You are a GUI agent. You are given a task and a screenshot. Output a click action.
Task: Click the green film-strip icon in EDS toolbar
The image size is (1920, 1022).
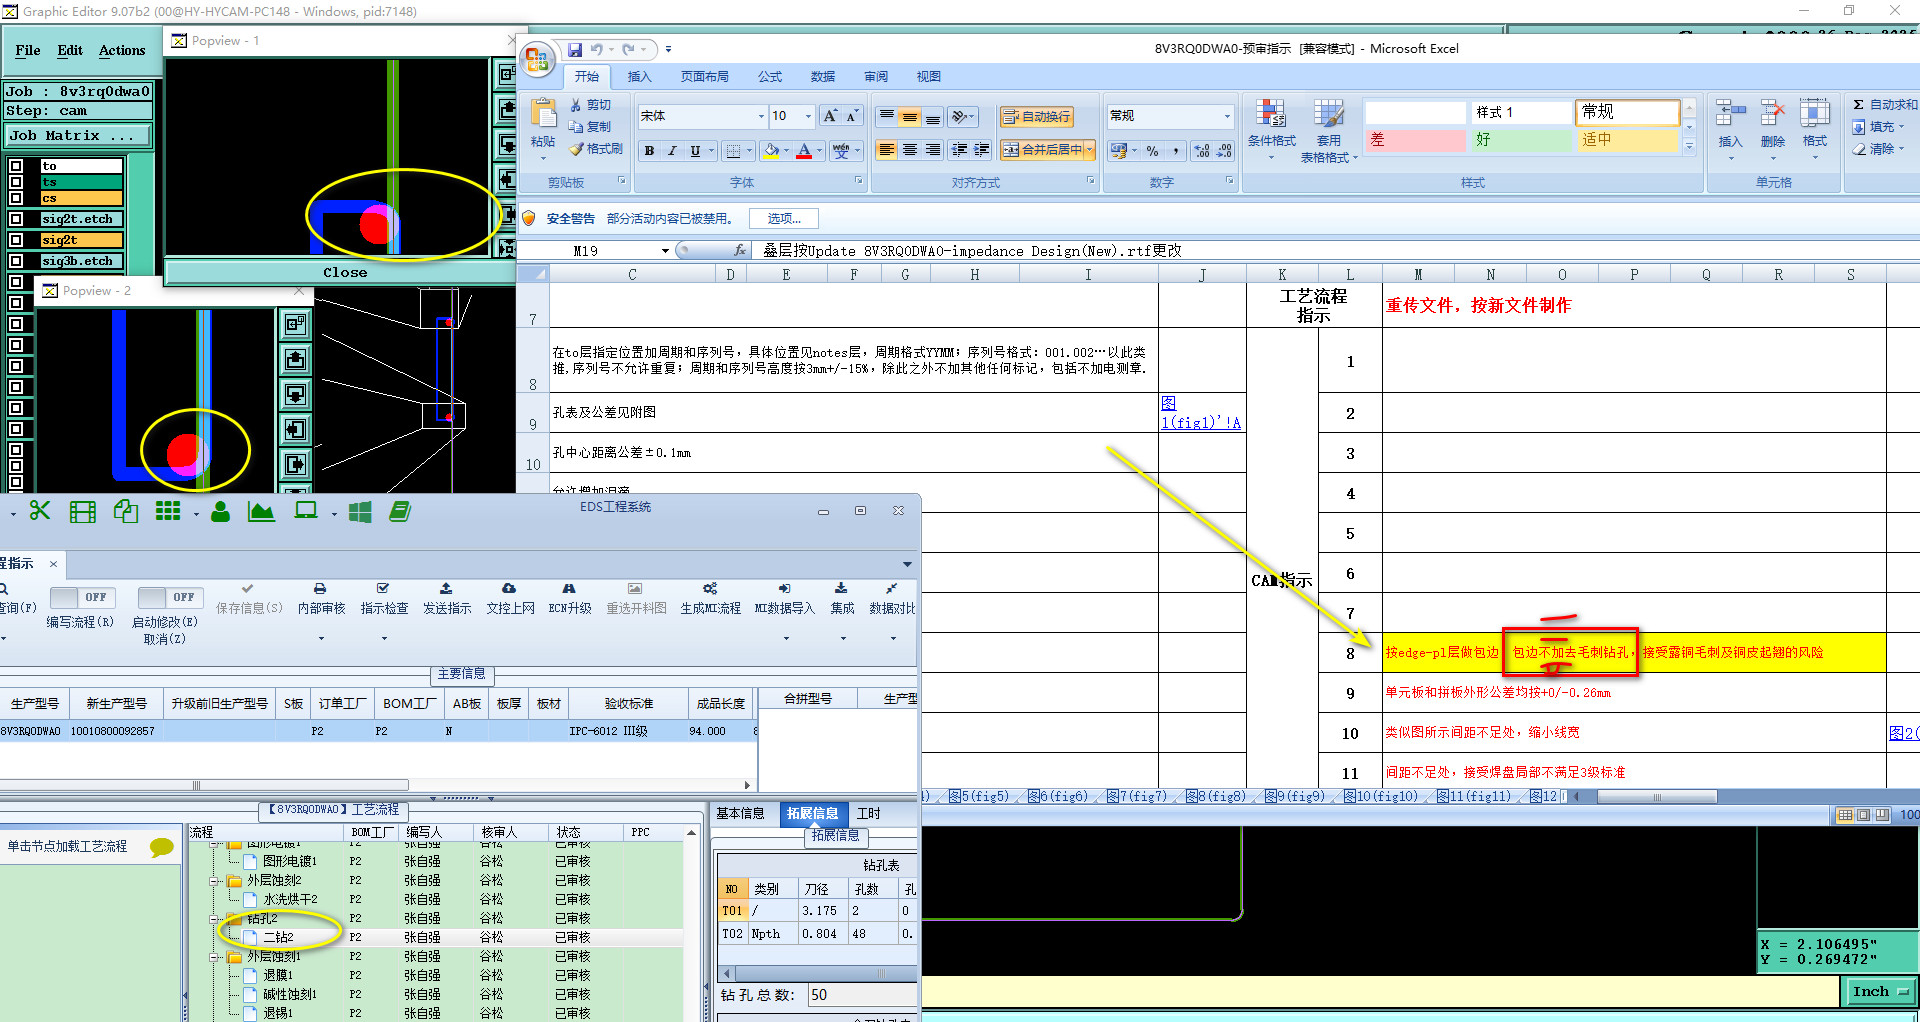[x=83, y=512]
